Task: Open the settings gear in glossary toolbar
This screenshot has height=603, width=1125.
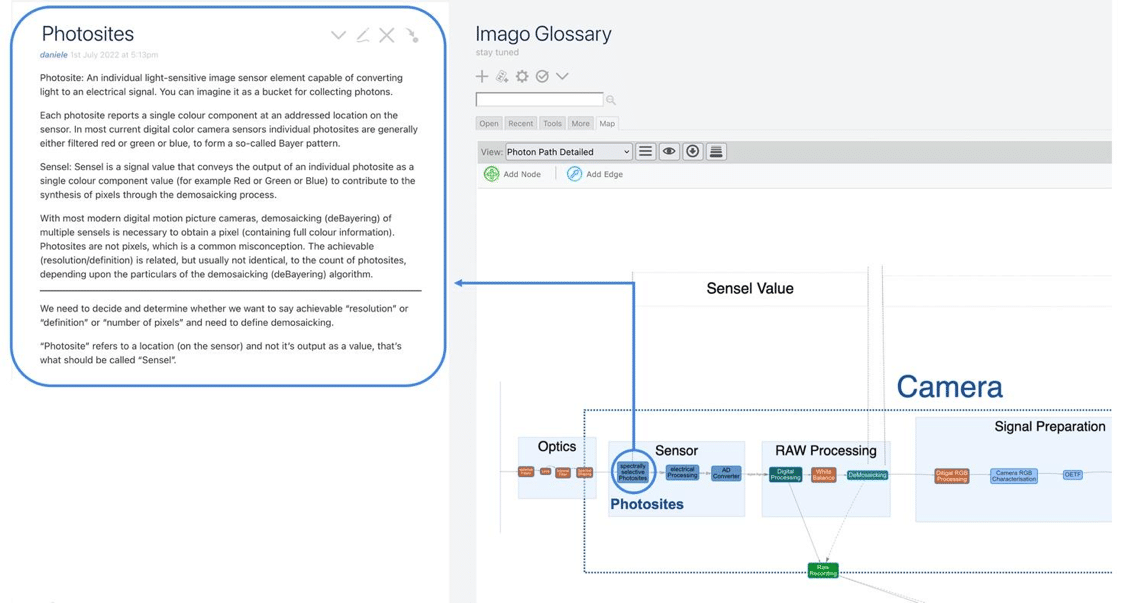Action: [522, 76]
